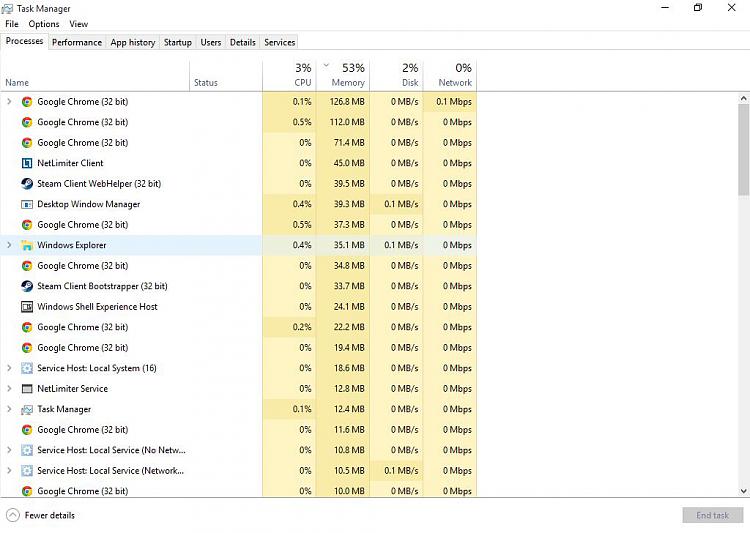Select the Windows Shell Experience Host row name
750x533 pixels.
(x=97, y=307)
